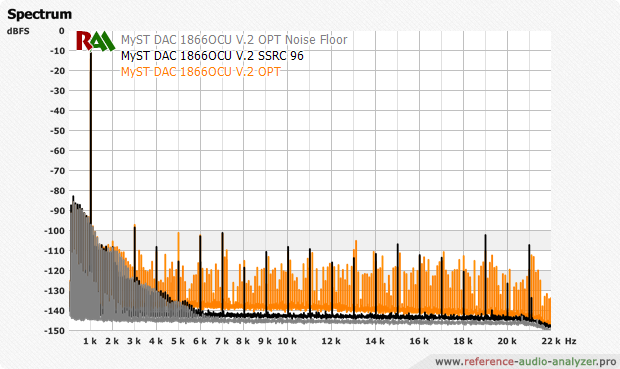Select the 'MyST DAC 1866OCU V.2 OPT Noise Floor' legend entry
The image size is (620, 369).
234,40
